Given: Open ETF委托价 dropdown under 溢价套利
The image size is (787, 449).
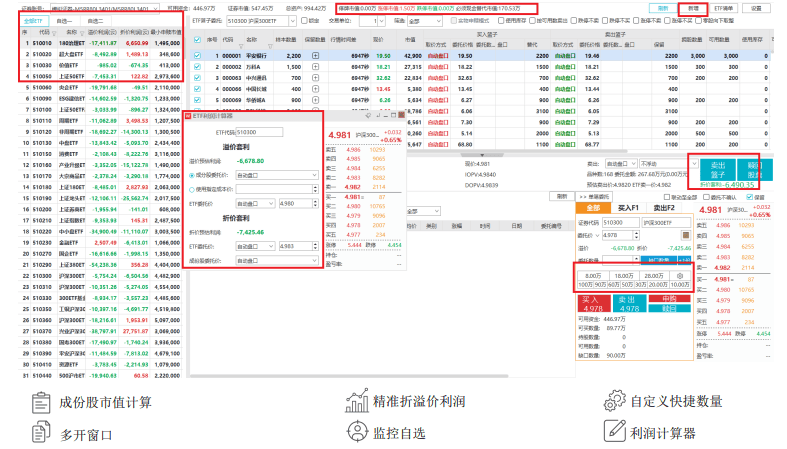Looking at the screenshot, I should click(x=255, y=204).
